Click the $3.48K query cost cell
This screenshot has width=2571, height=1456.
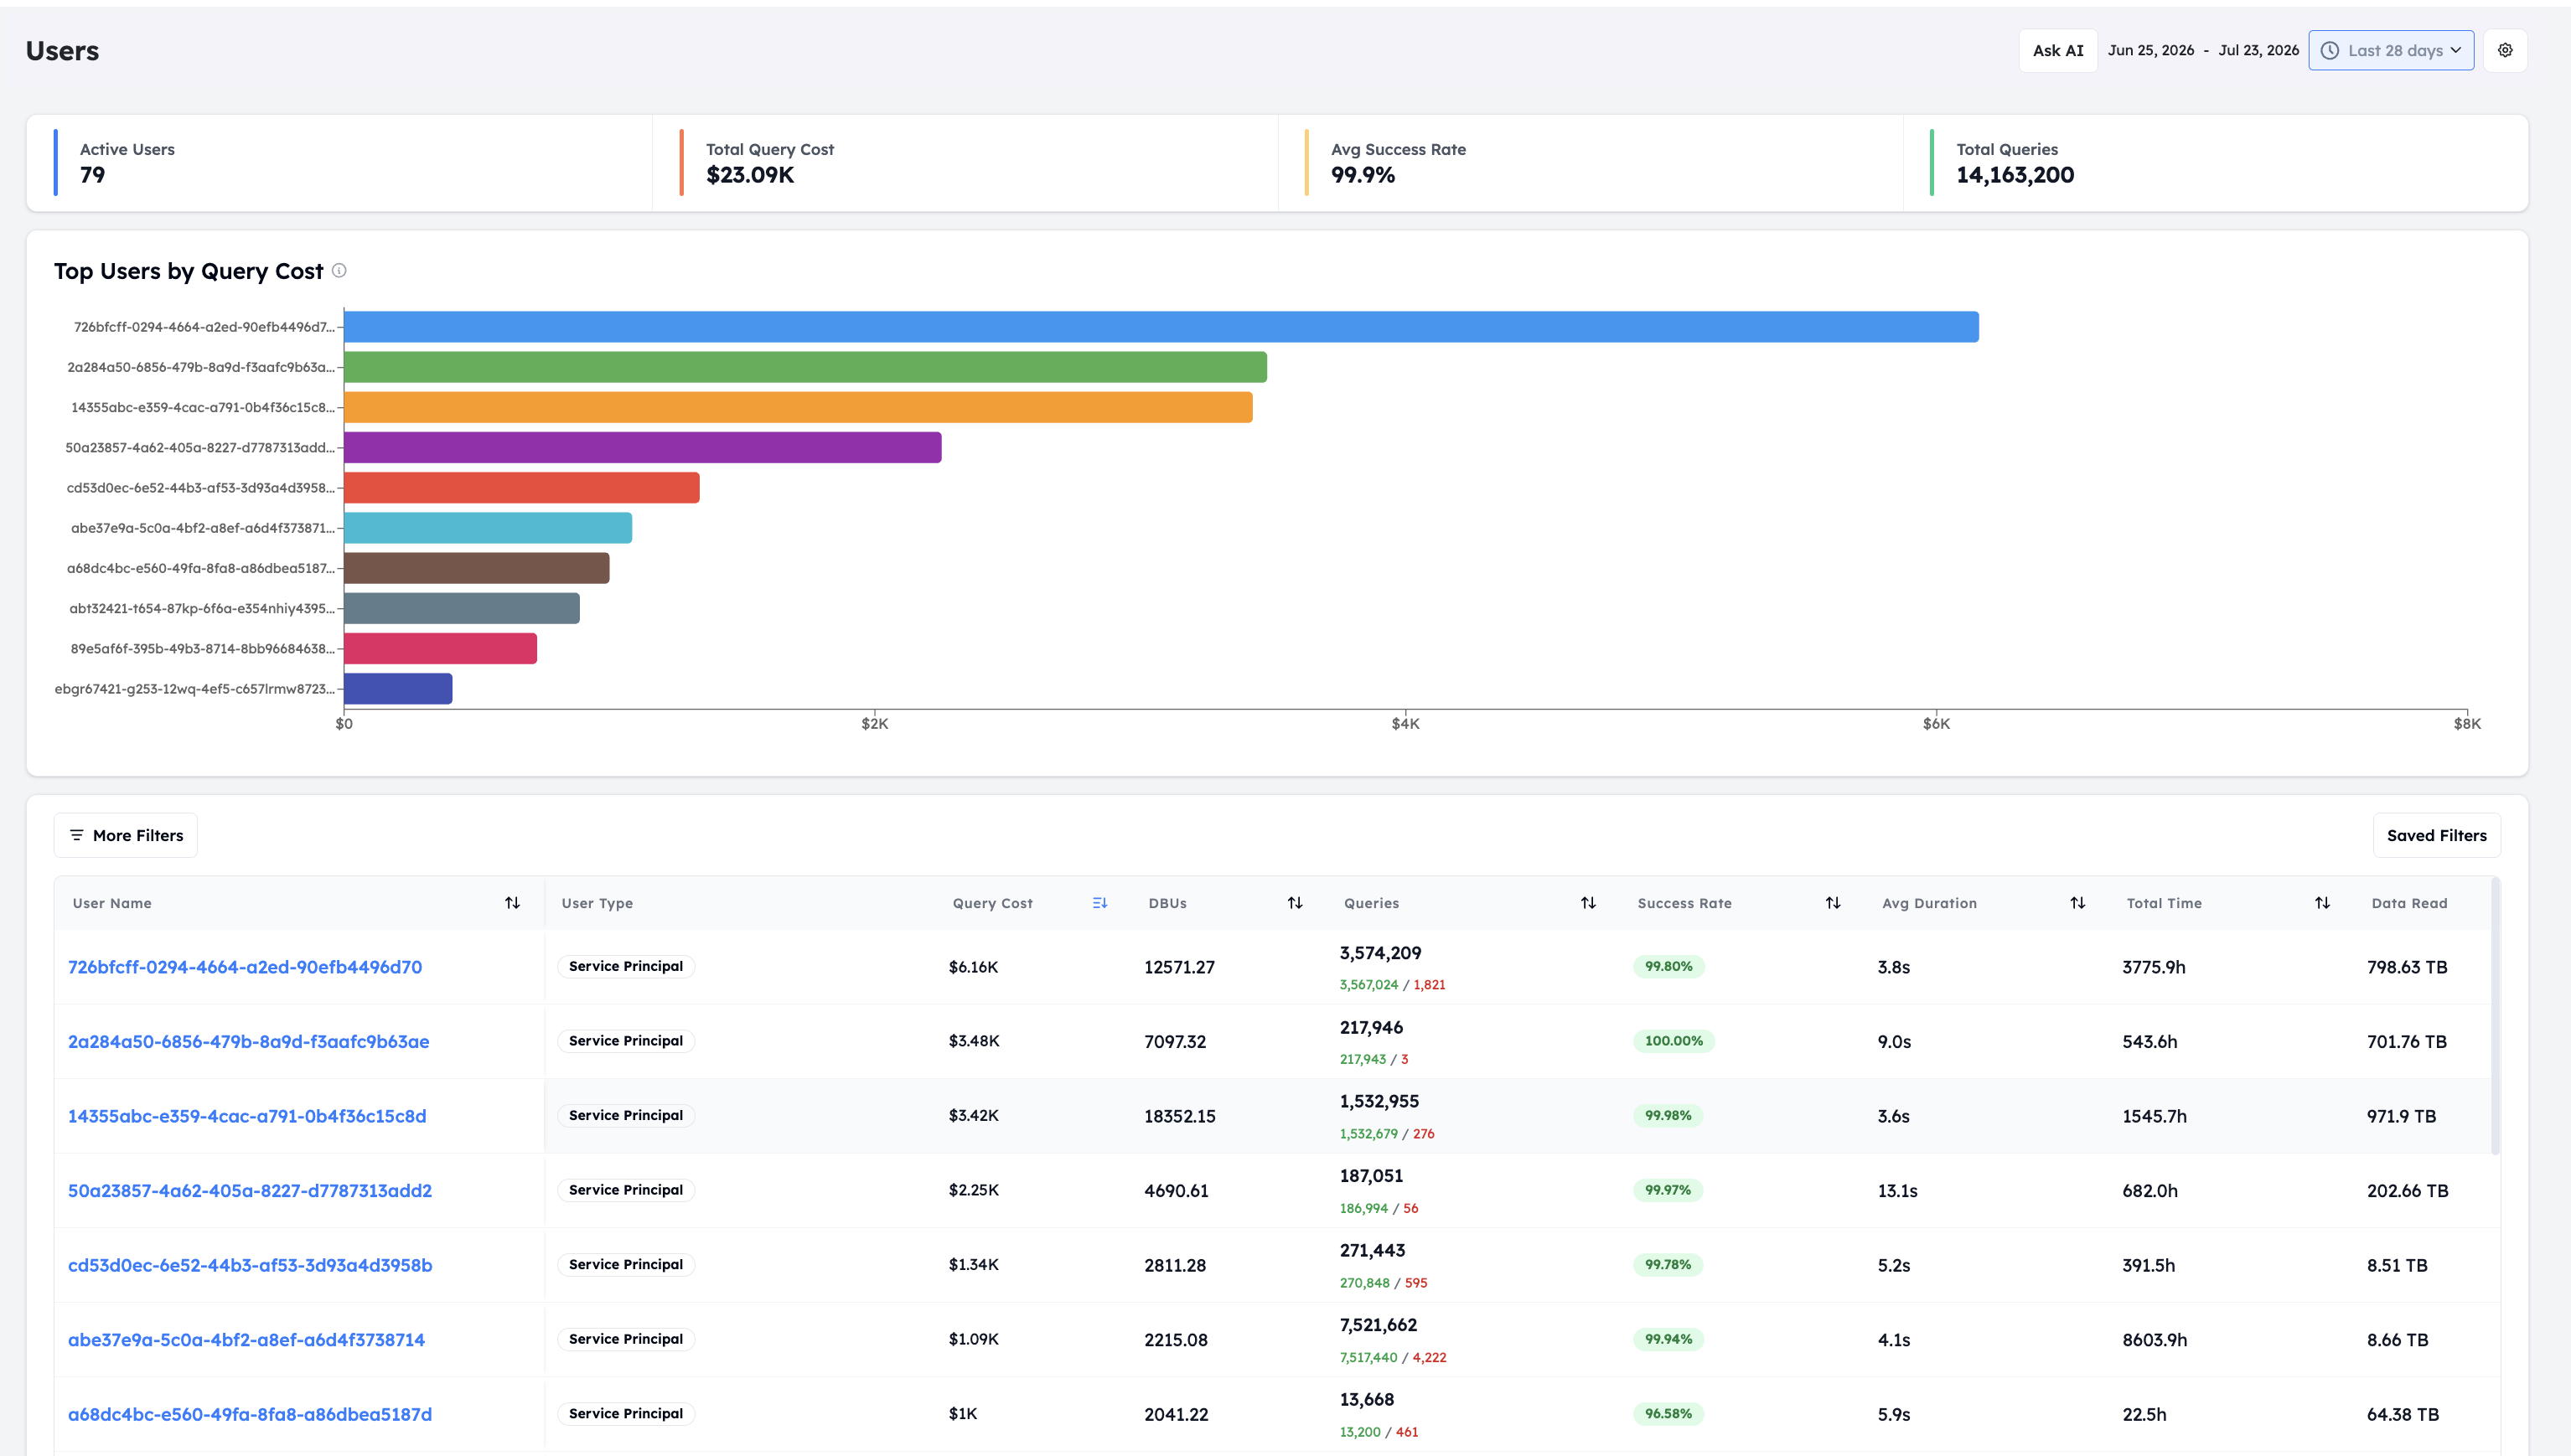(x=974, y=1041)
